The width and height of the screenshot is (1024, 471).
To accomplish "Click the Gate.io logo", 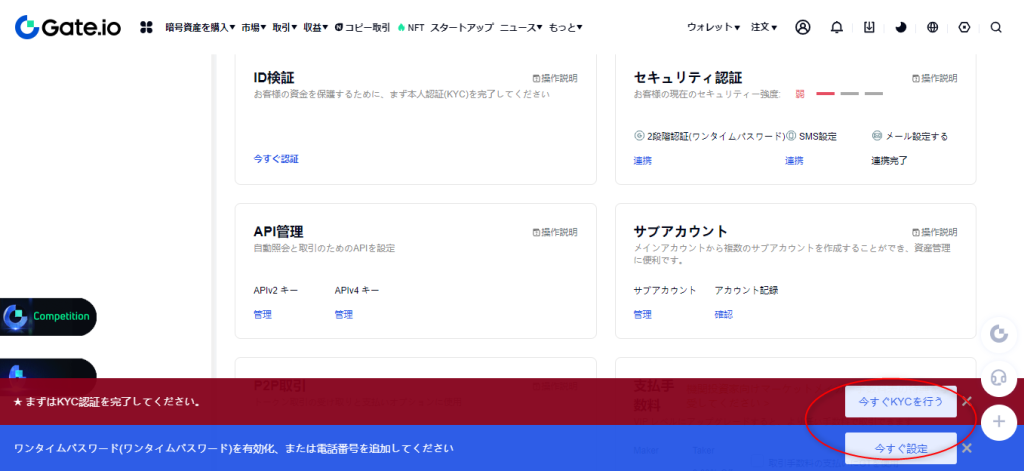I will point(68,27).
